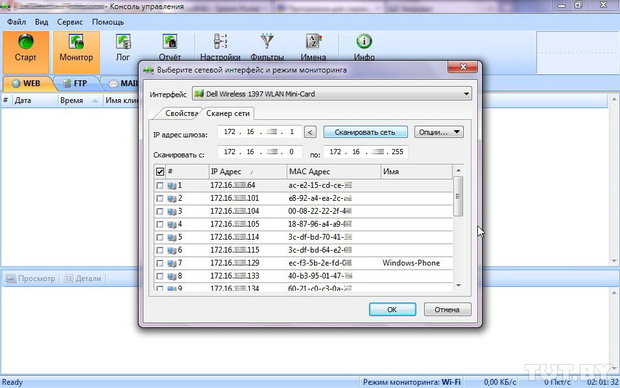Switch to the MAIL tab
The width and height of the screenshot is (620, 388).
(123, 83)
